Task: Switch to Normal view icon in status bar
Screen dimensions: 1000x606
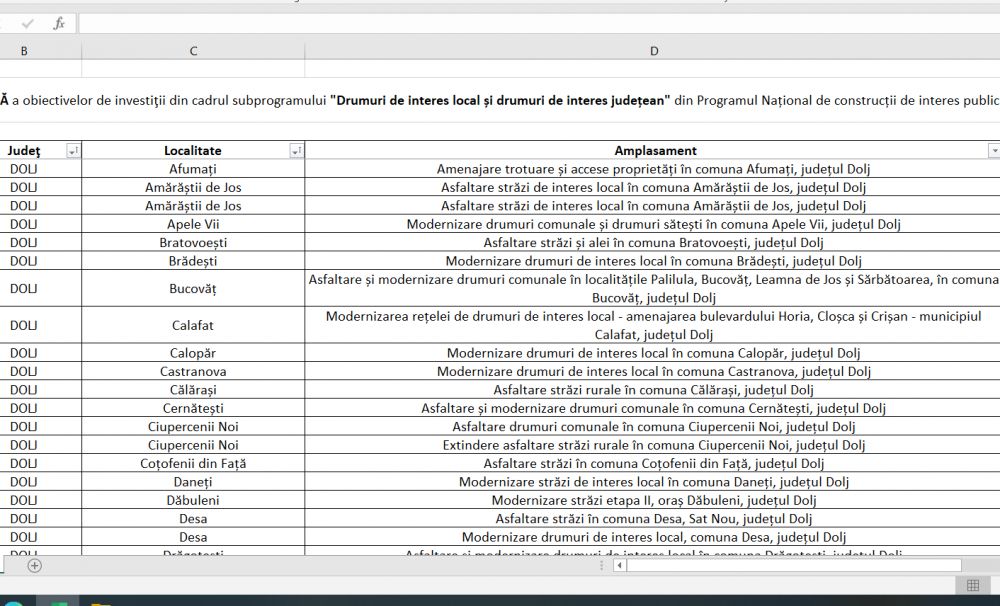Action: point(972,585)
